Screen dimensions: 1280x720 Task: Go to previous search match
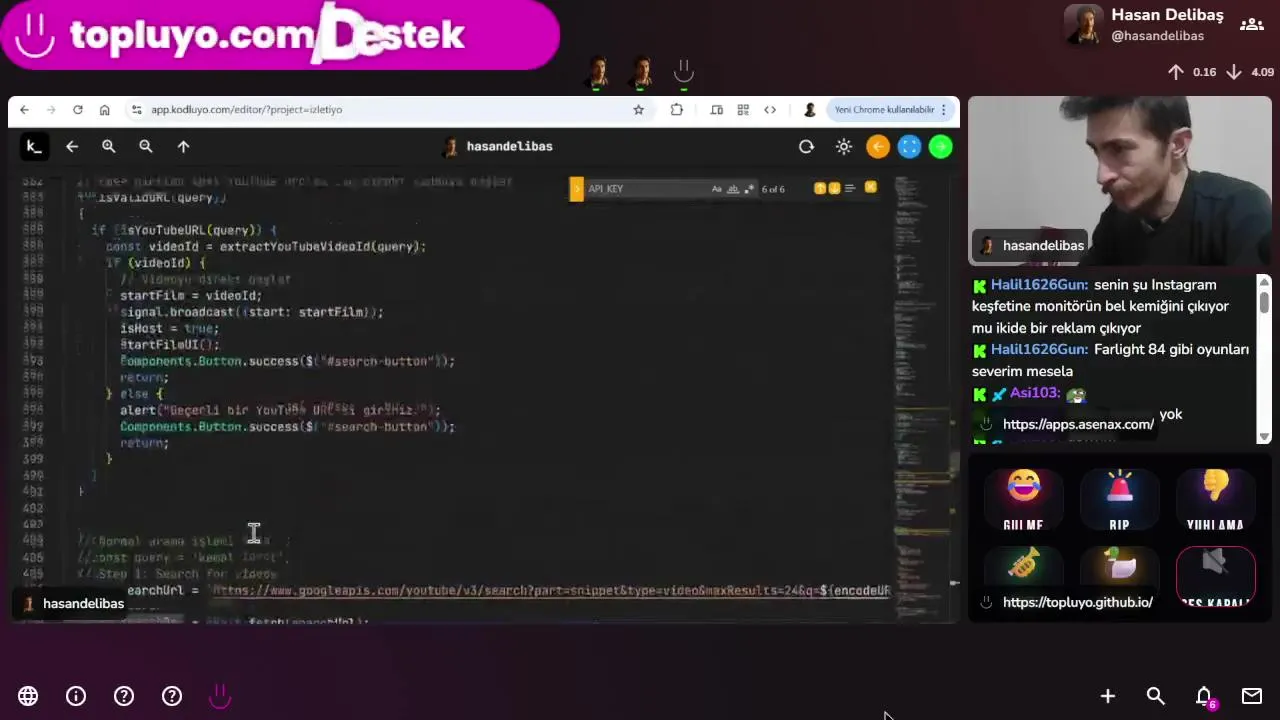point(820,188)
